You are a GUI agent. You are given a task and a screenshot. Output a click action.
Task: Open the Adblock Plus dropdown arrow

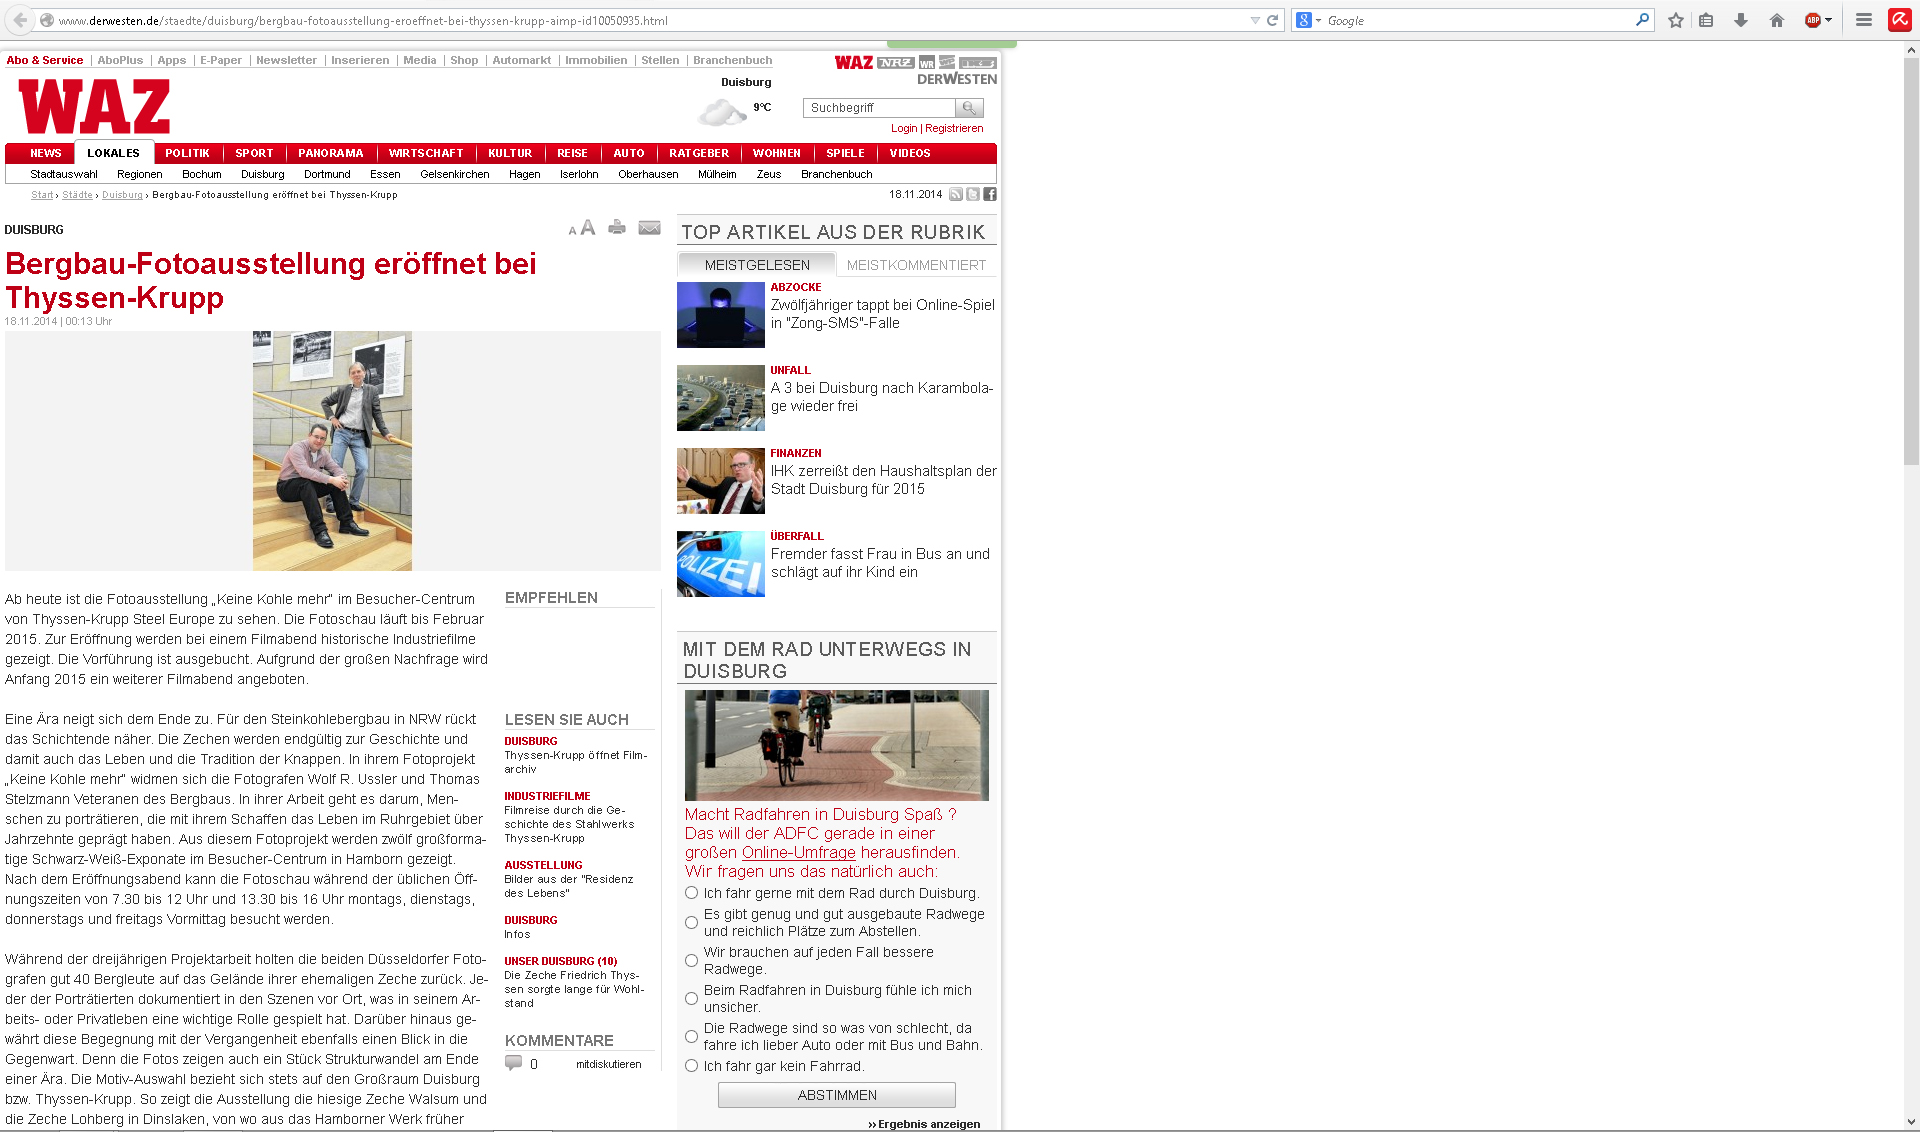point(1829,20)
